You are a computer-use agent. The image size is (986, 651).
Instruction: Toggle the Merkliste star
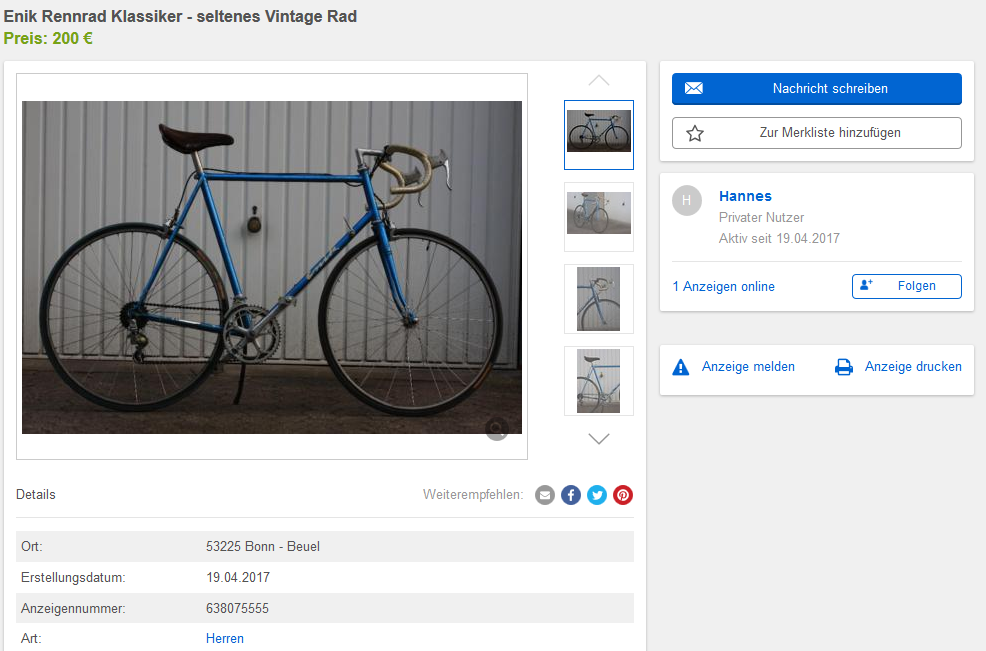click(695, 133)
